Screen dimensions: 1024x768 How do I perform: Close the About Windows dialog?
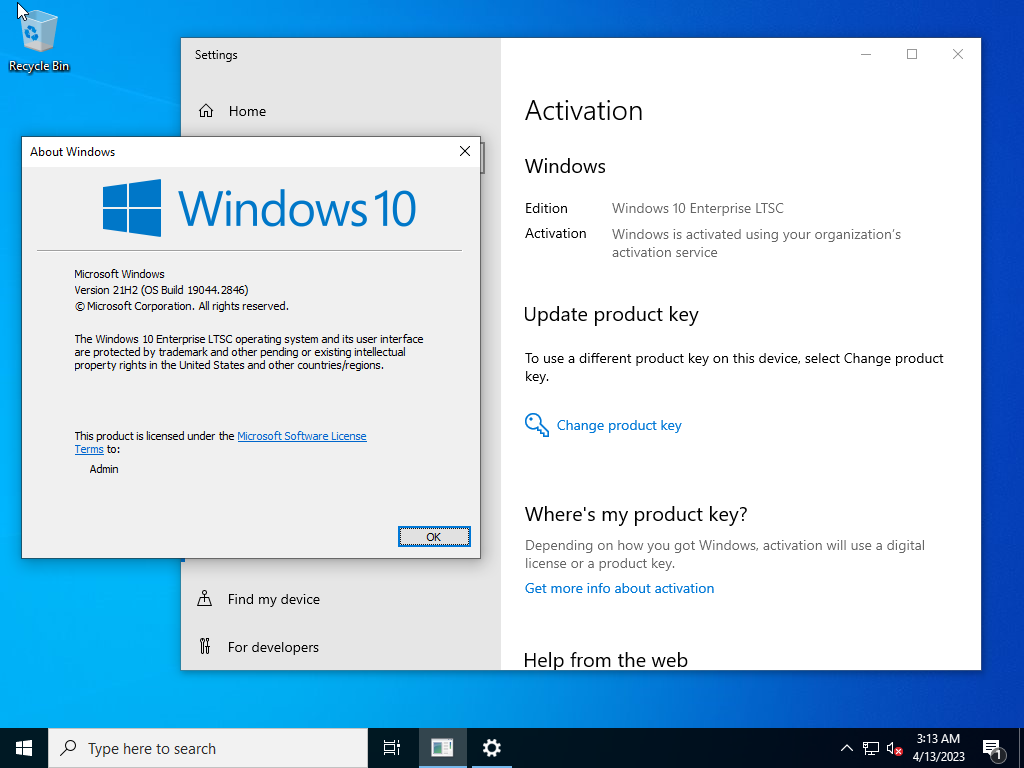(x=465, y=152)
